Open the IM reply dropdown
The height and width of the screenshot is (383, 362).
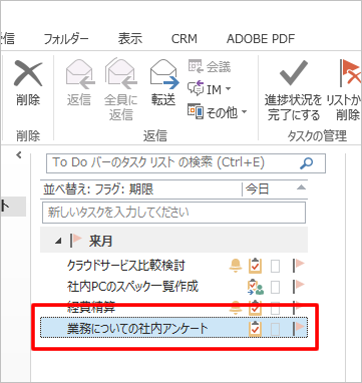coord(209,89)
